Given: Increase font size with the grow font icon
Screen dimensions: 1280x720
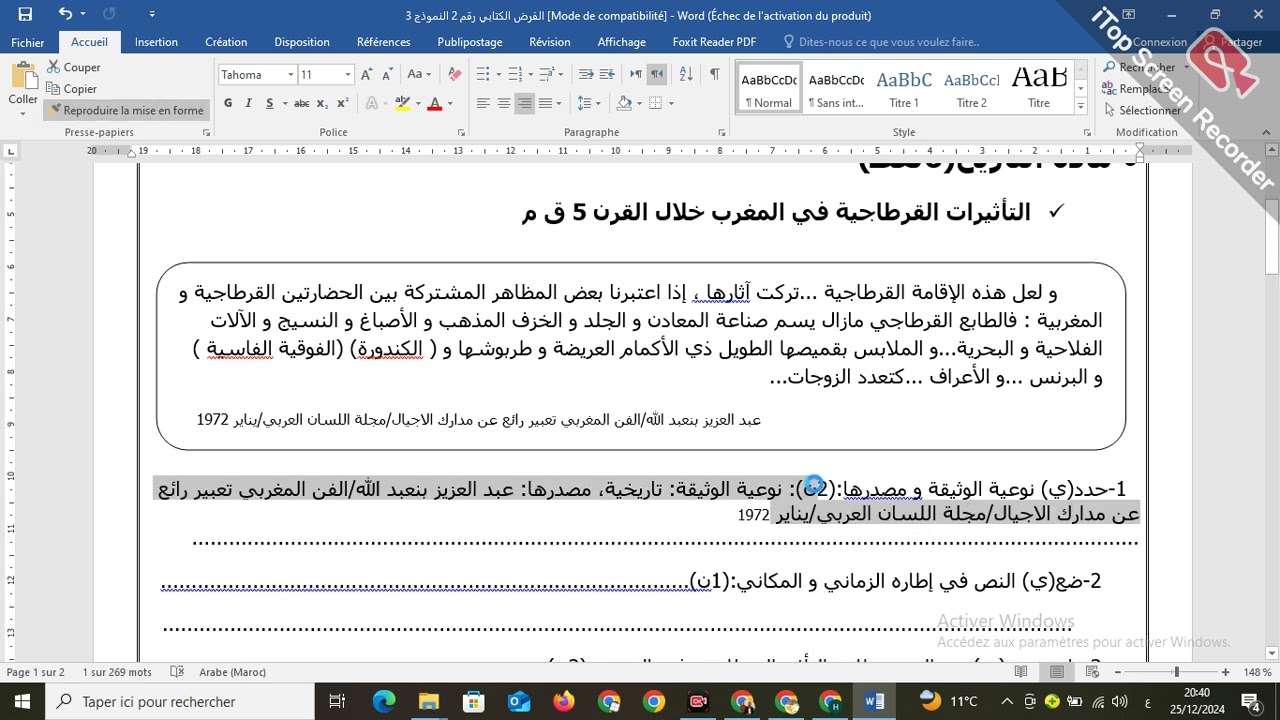Looking at the screenshot, I should pos(367,75).
